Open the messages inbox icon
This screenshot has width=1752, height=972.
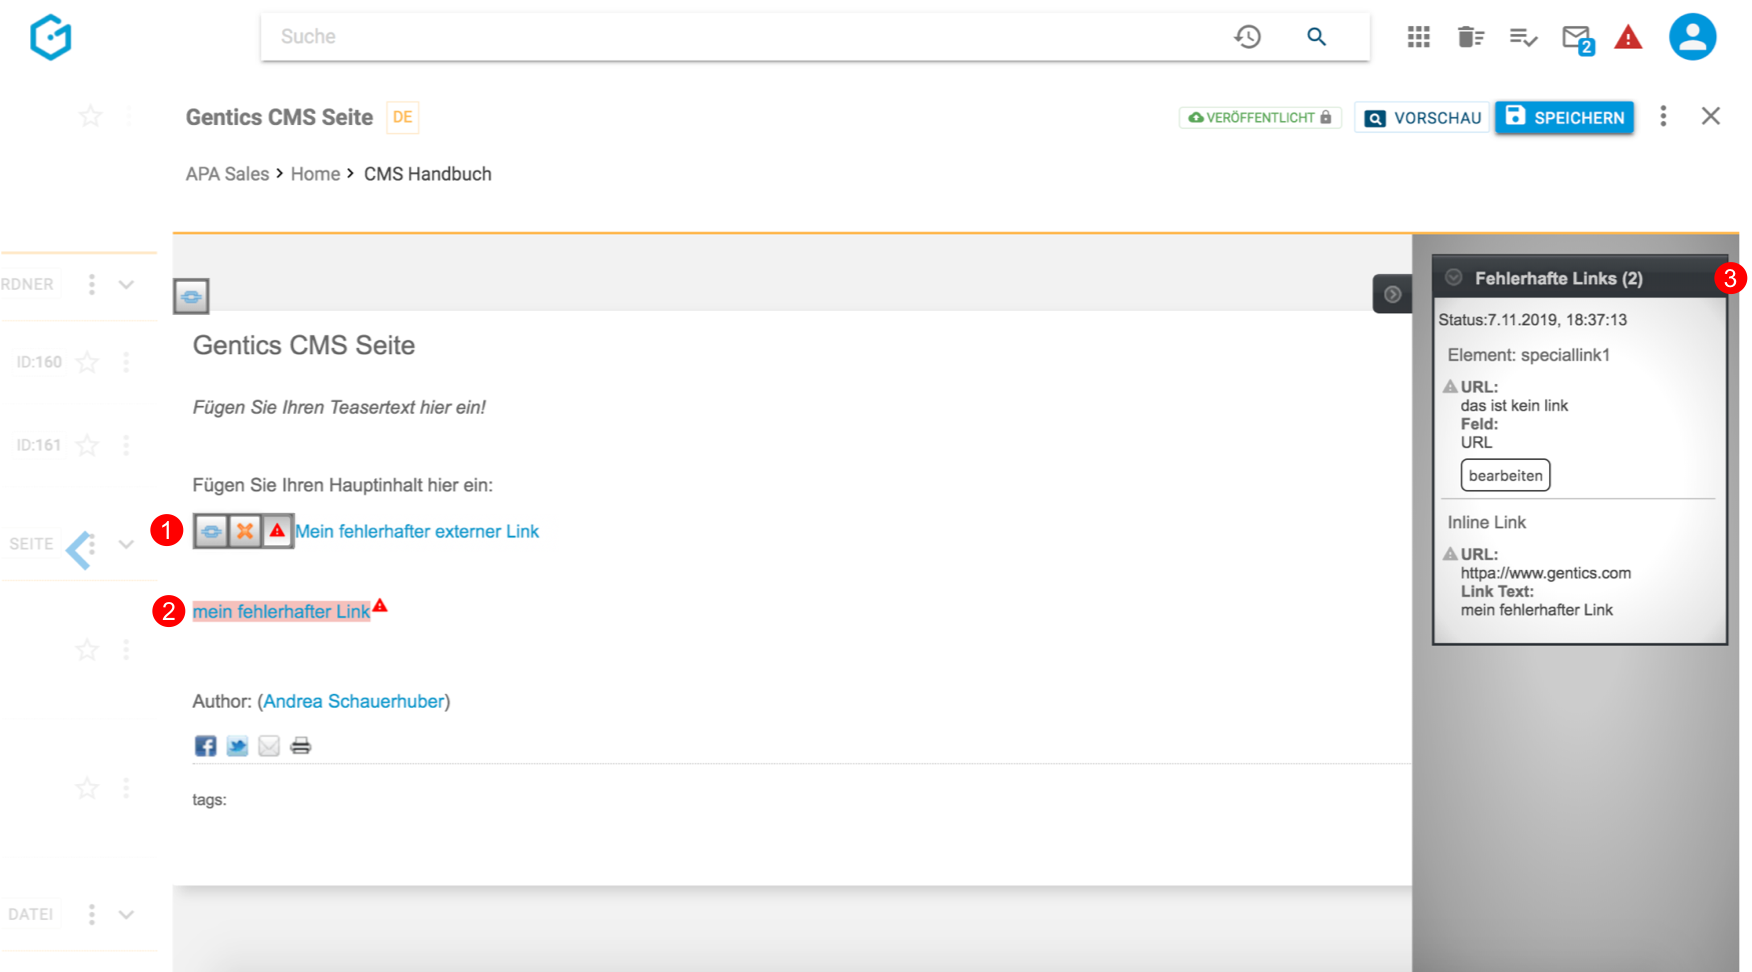(x=1577, y=38)
